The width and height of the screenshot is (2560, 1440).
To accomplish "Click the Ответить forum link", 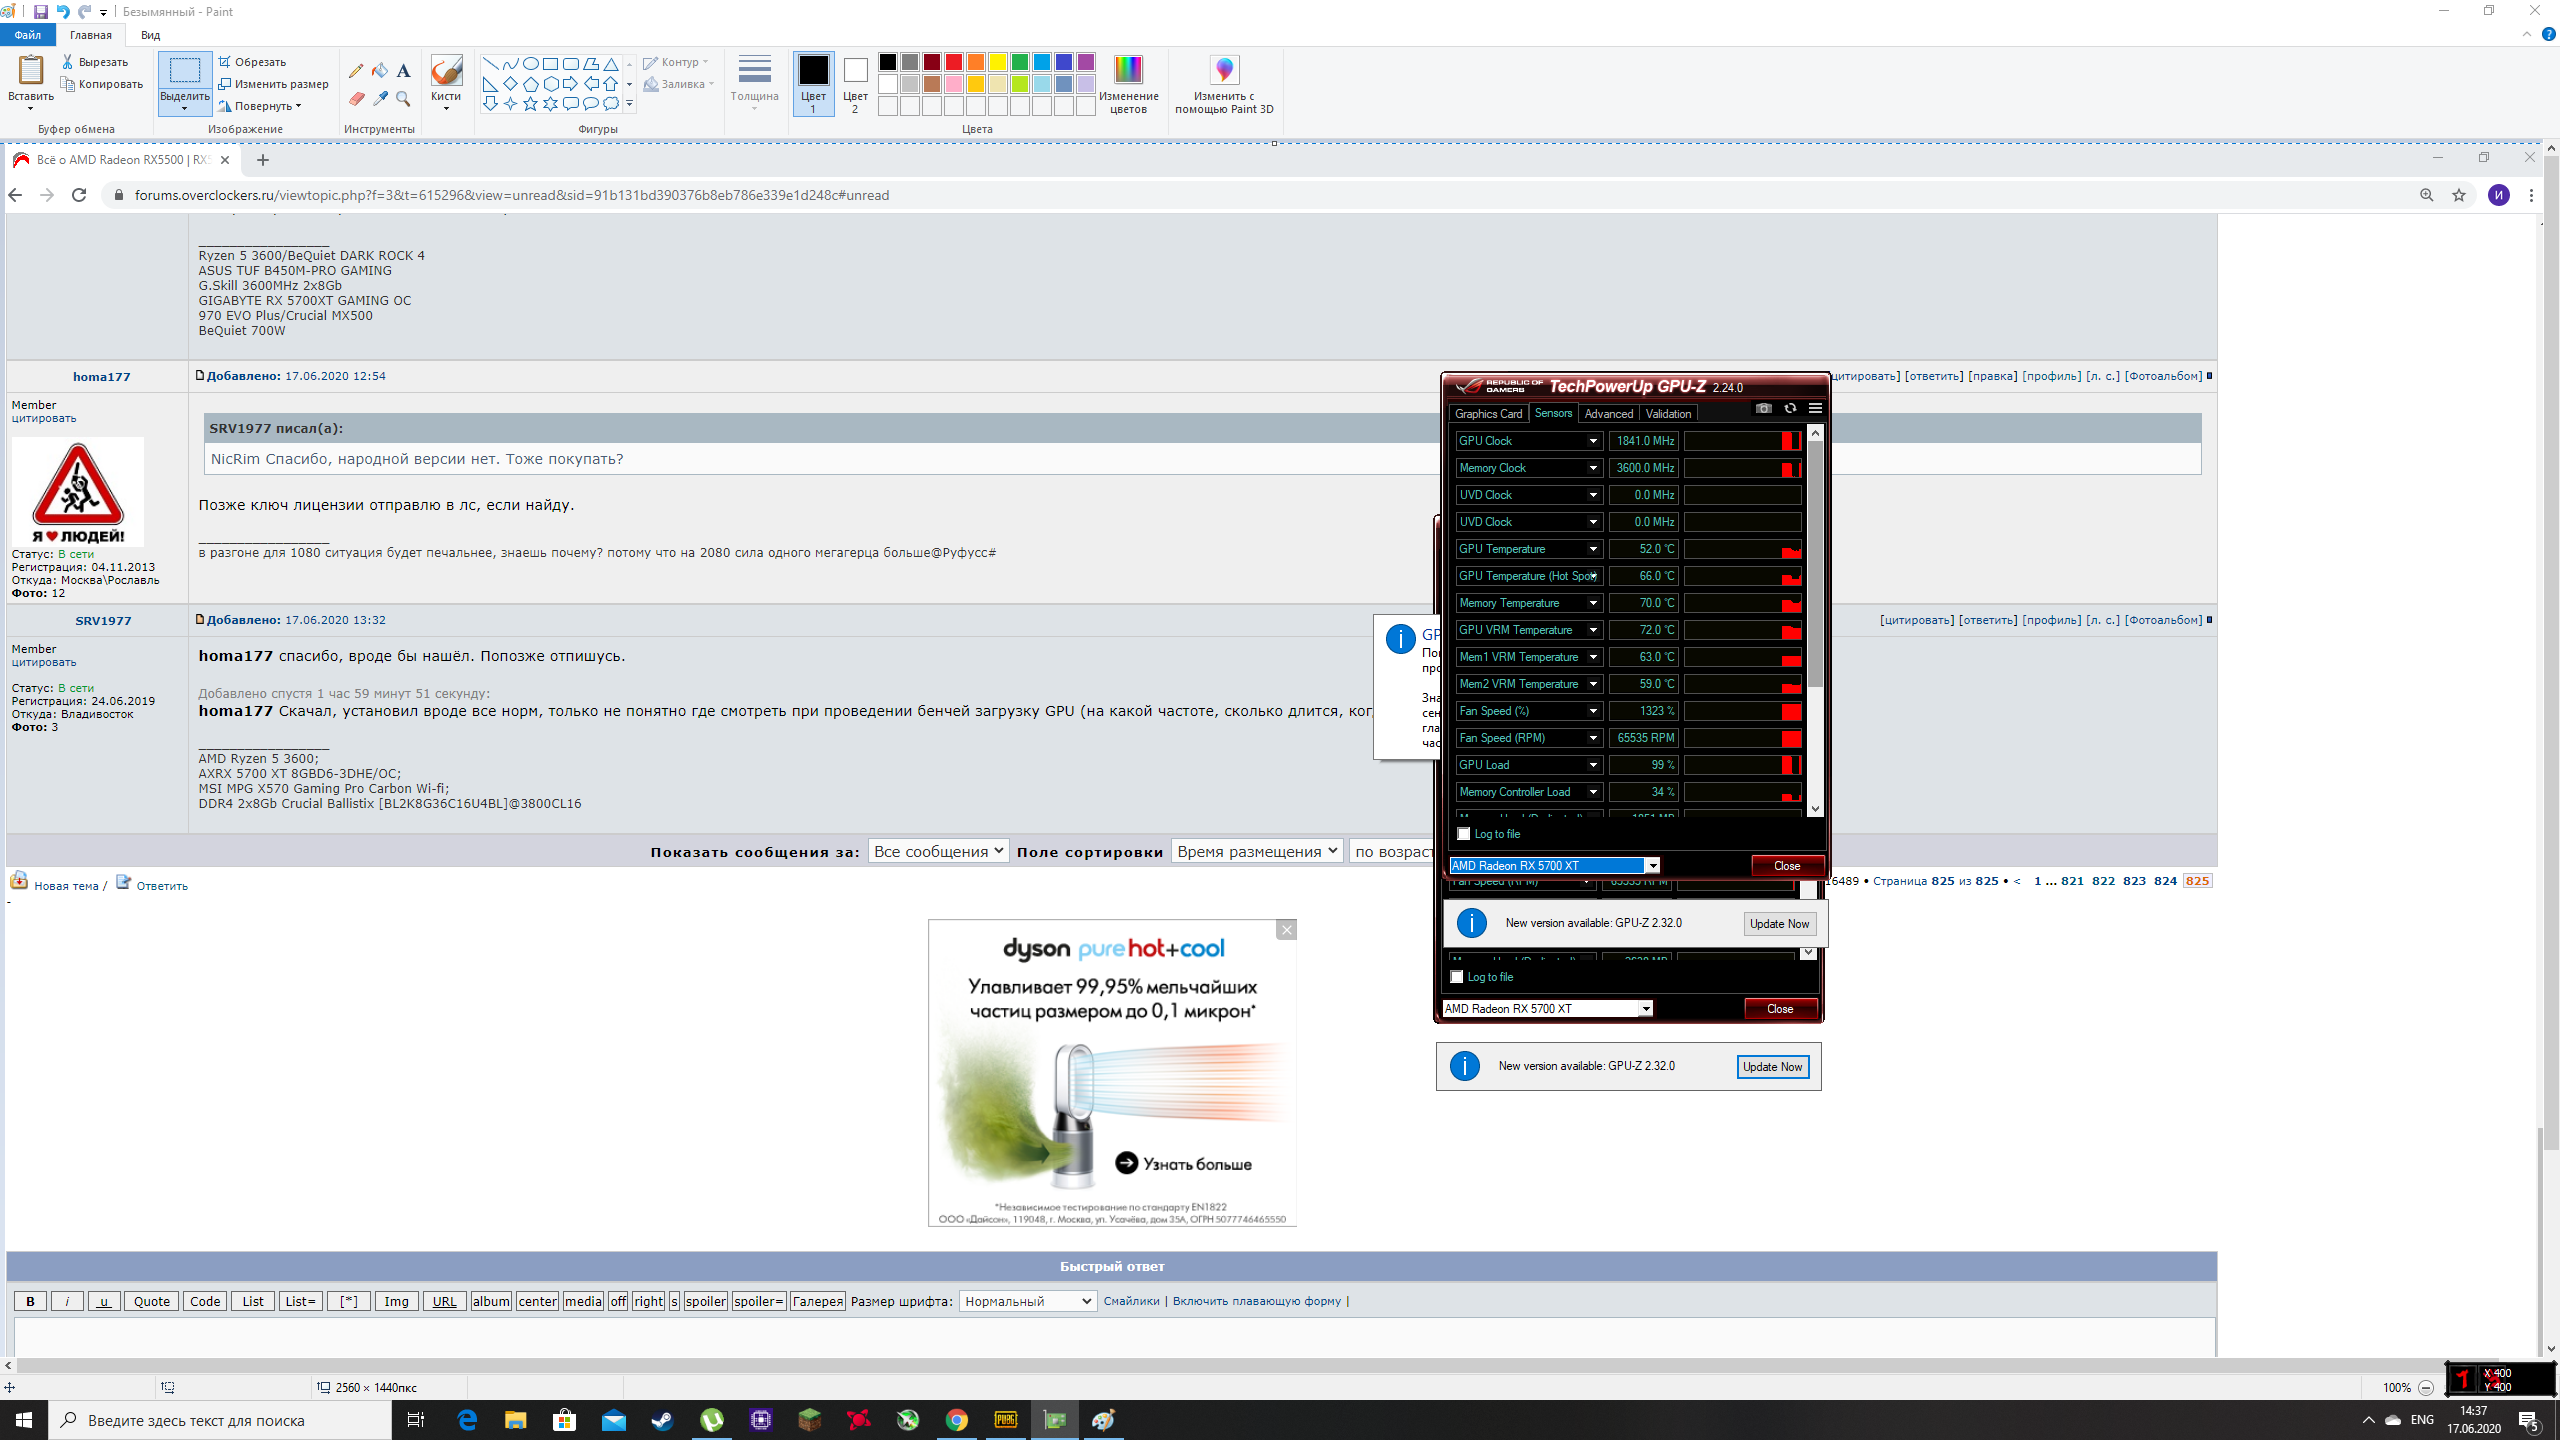I will pos(162,886).
